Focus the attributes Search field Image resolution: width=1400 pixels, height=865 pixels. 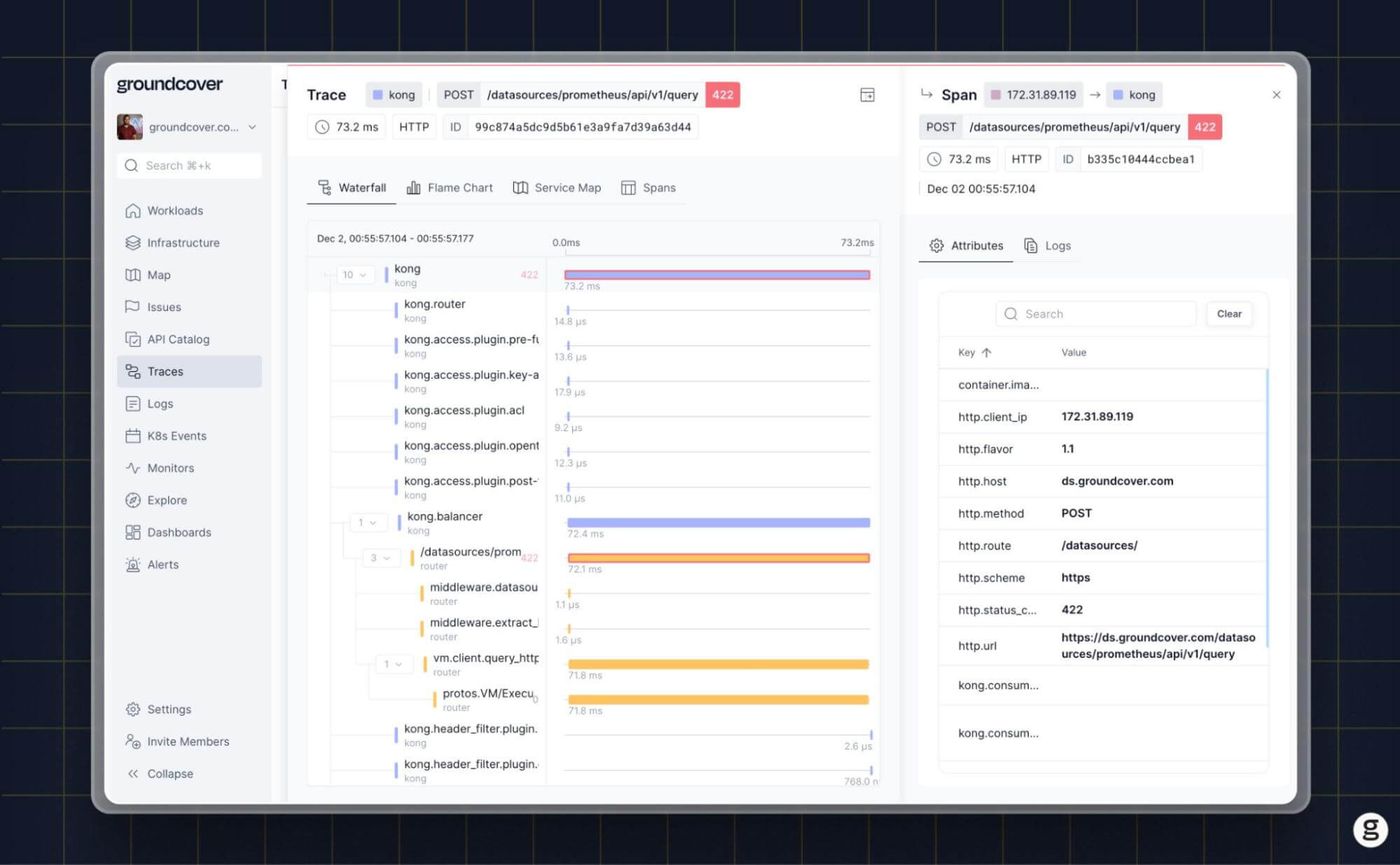pyautogui.click(x=1096, y=314)
